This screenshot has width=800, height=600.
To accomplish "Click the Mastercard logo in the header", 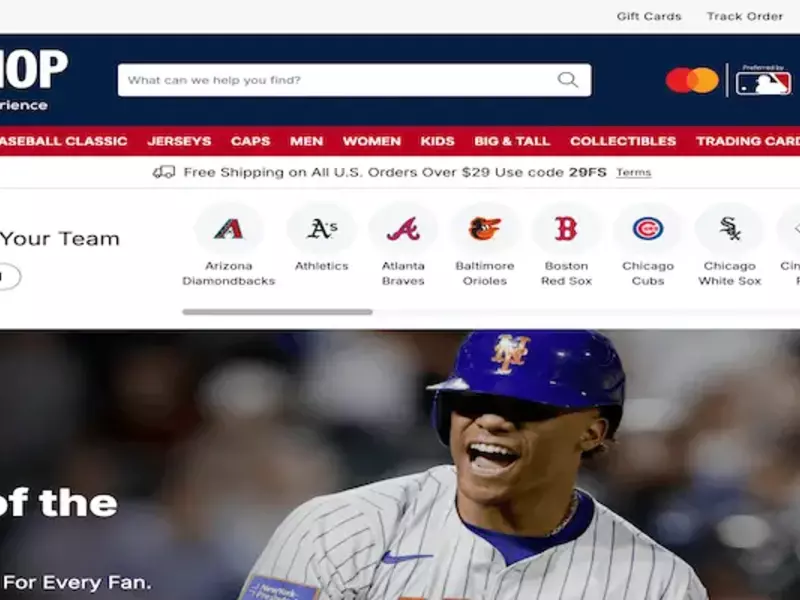I will pyautogui.click(x=692, y=80).
